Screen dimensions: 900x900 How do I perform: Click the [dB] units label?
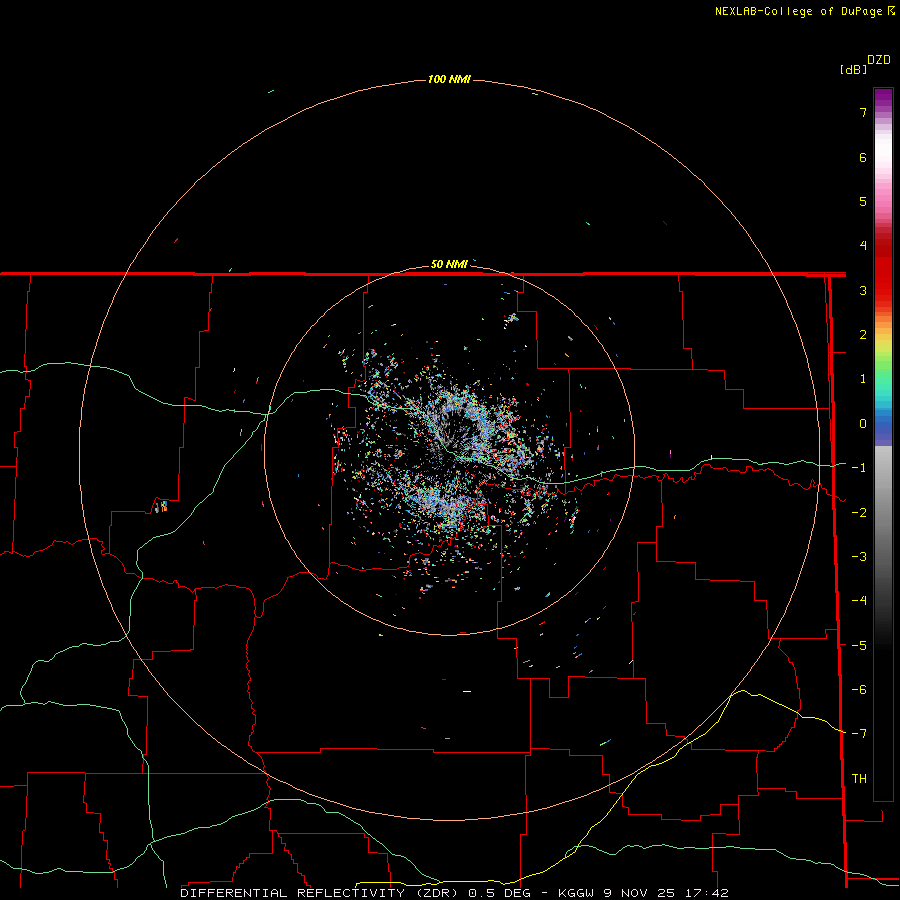pos(853,69)
